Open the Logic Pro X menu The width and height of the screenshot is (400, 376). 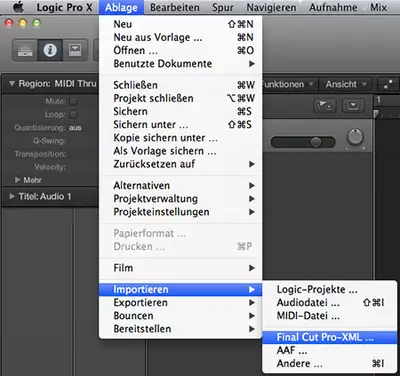click(64, 7)
